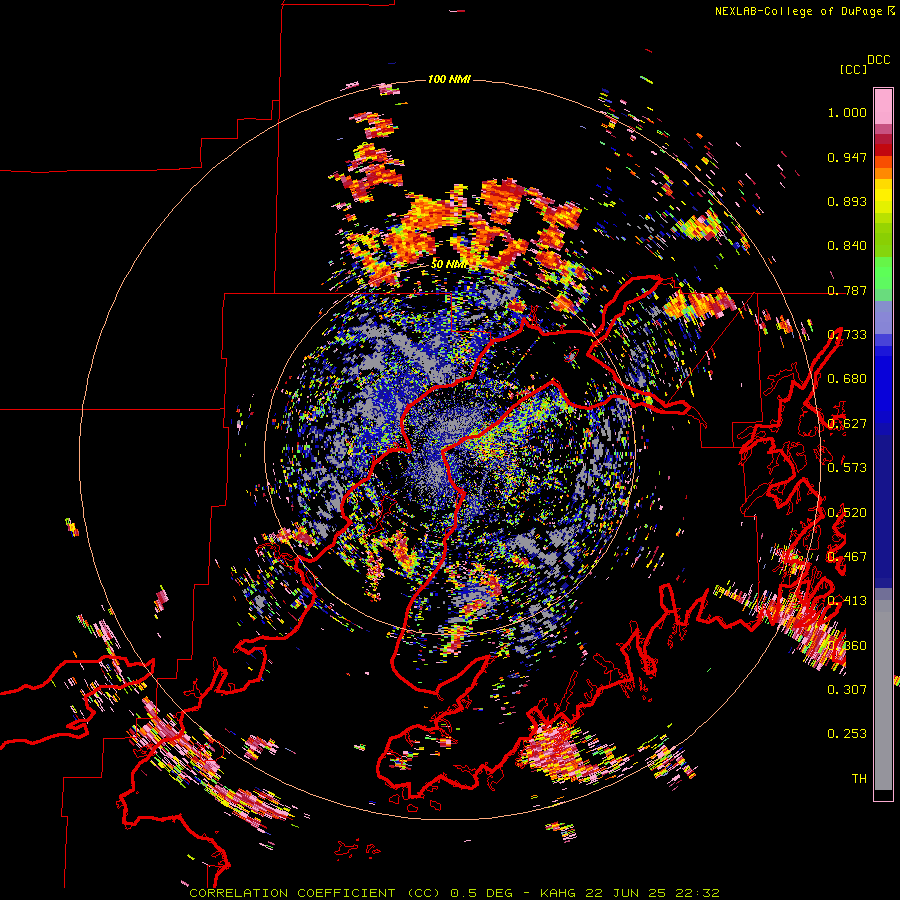Click the TH threshold label on scale

point(859,778)
